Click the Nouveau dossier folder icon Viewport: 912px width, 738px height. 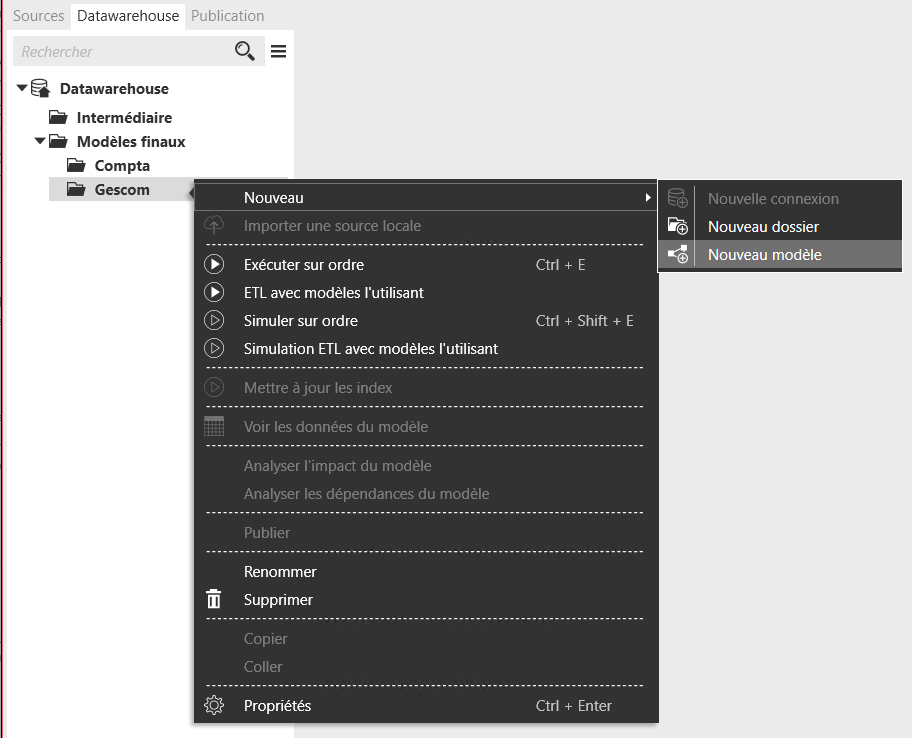click(x=678, y=227)
